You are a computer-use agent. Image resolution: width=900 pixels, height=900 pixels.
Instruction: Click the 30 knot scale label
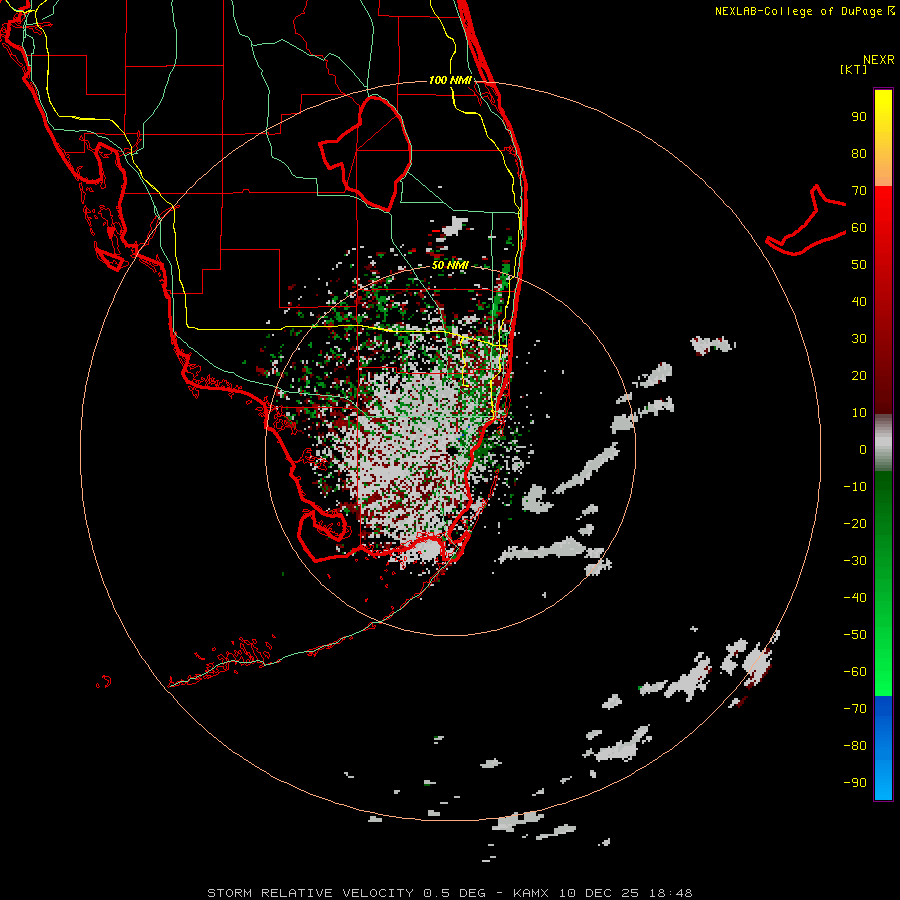coord(859,339)
